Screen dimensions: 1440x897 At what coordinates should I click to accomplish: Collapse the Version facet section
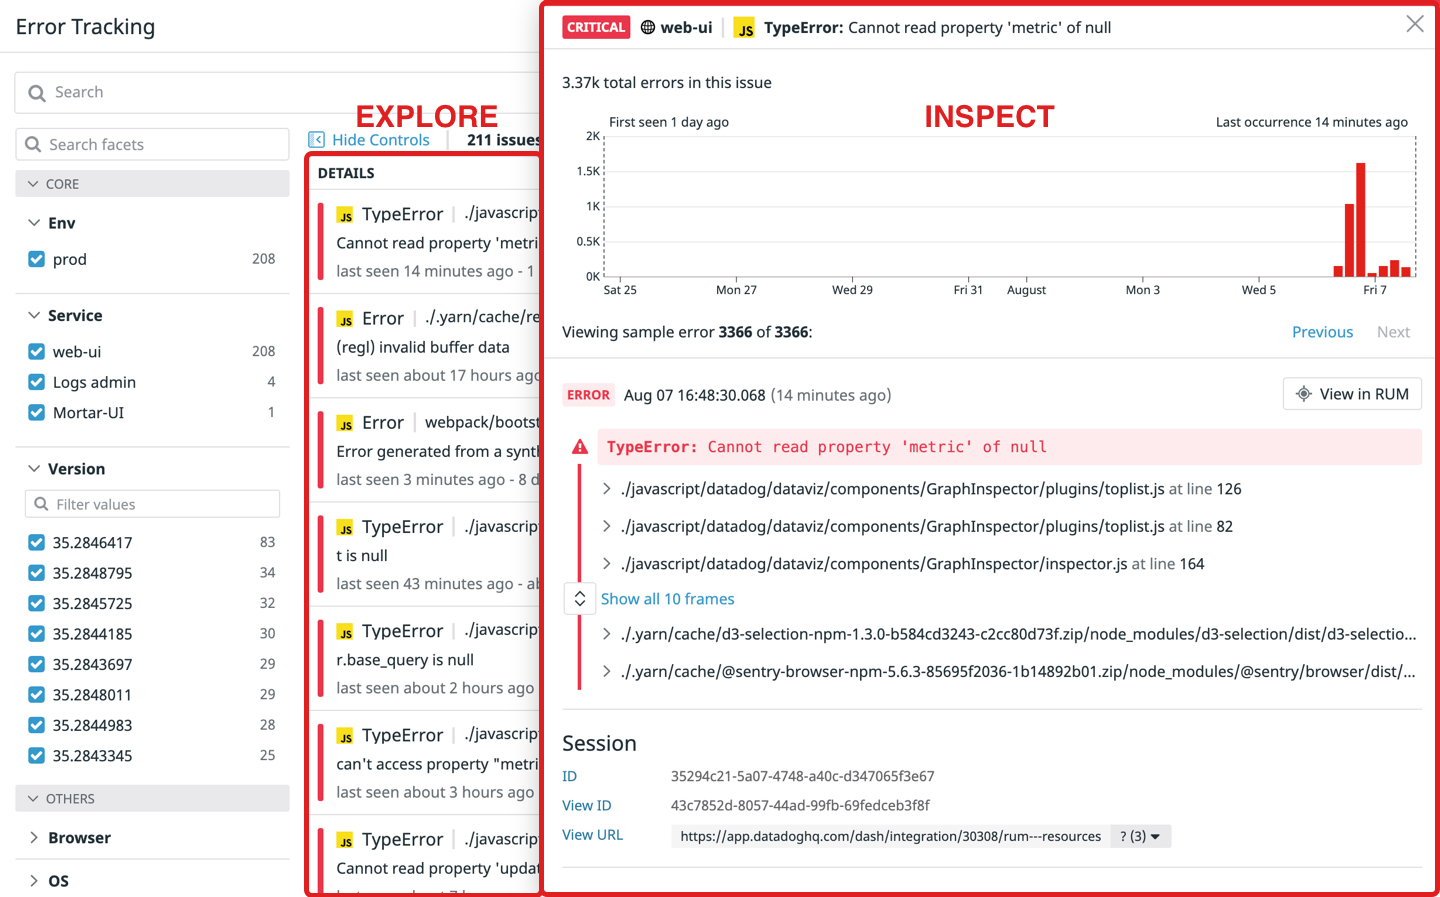[34, 469]
